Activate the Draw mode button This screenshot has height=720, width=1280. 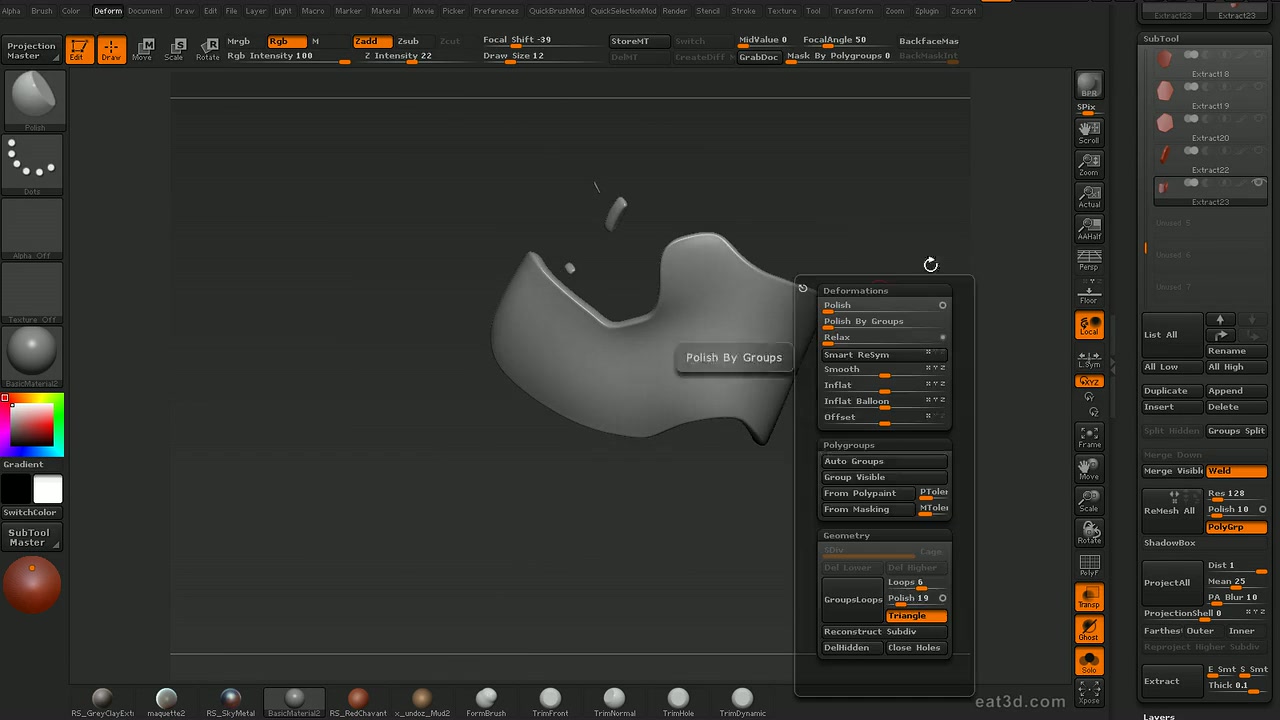(x=111, y=49)
